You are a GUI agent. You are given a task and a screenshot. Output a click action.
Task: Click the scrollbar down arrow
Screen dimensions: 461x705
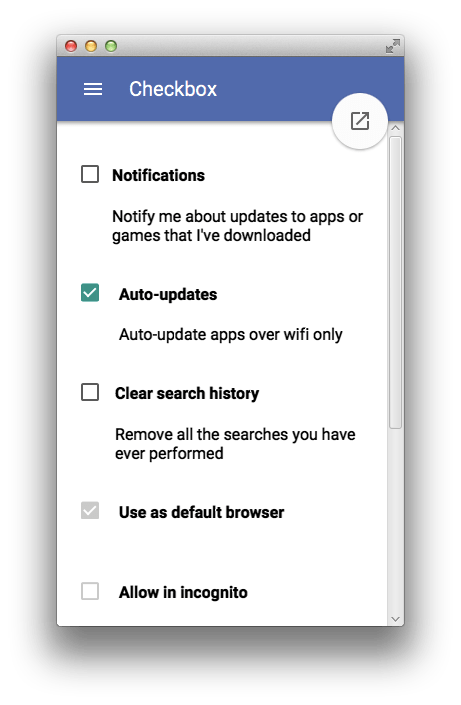tap(395, 619)
